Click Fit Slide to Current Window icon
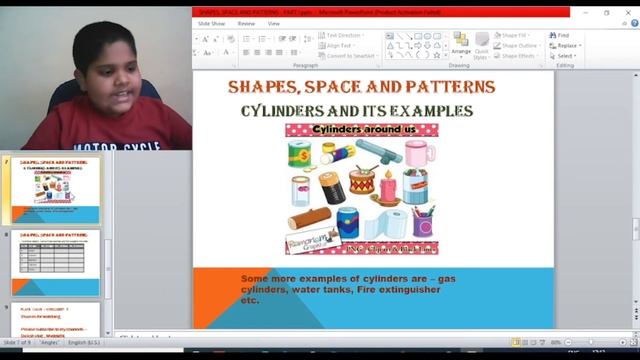Viewport: 640px width, 360px height. click(634, 342)
